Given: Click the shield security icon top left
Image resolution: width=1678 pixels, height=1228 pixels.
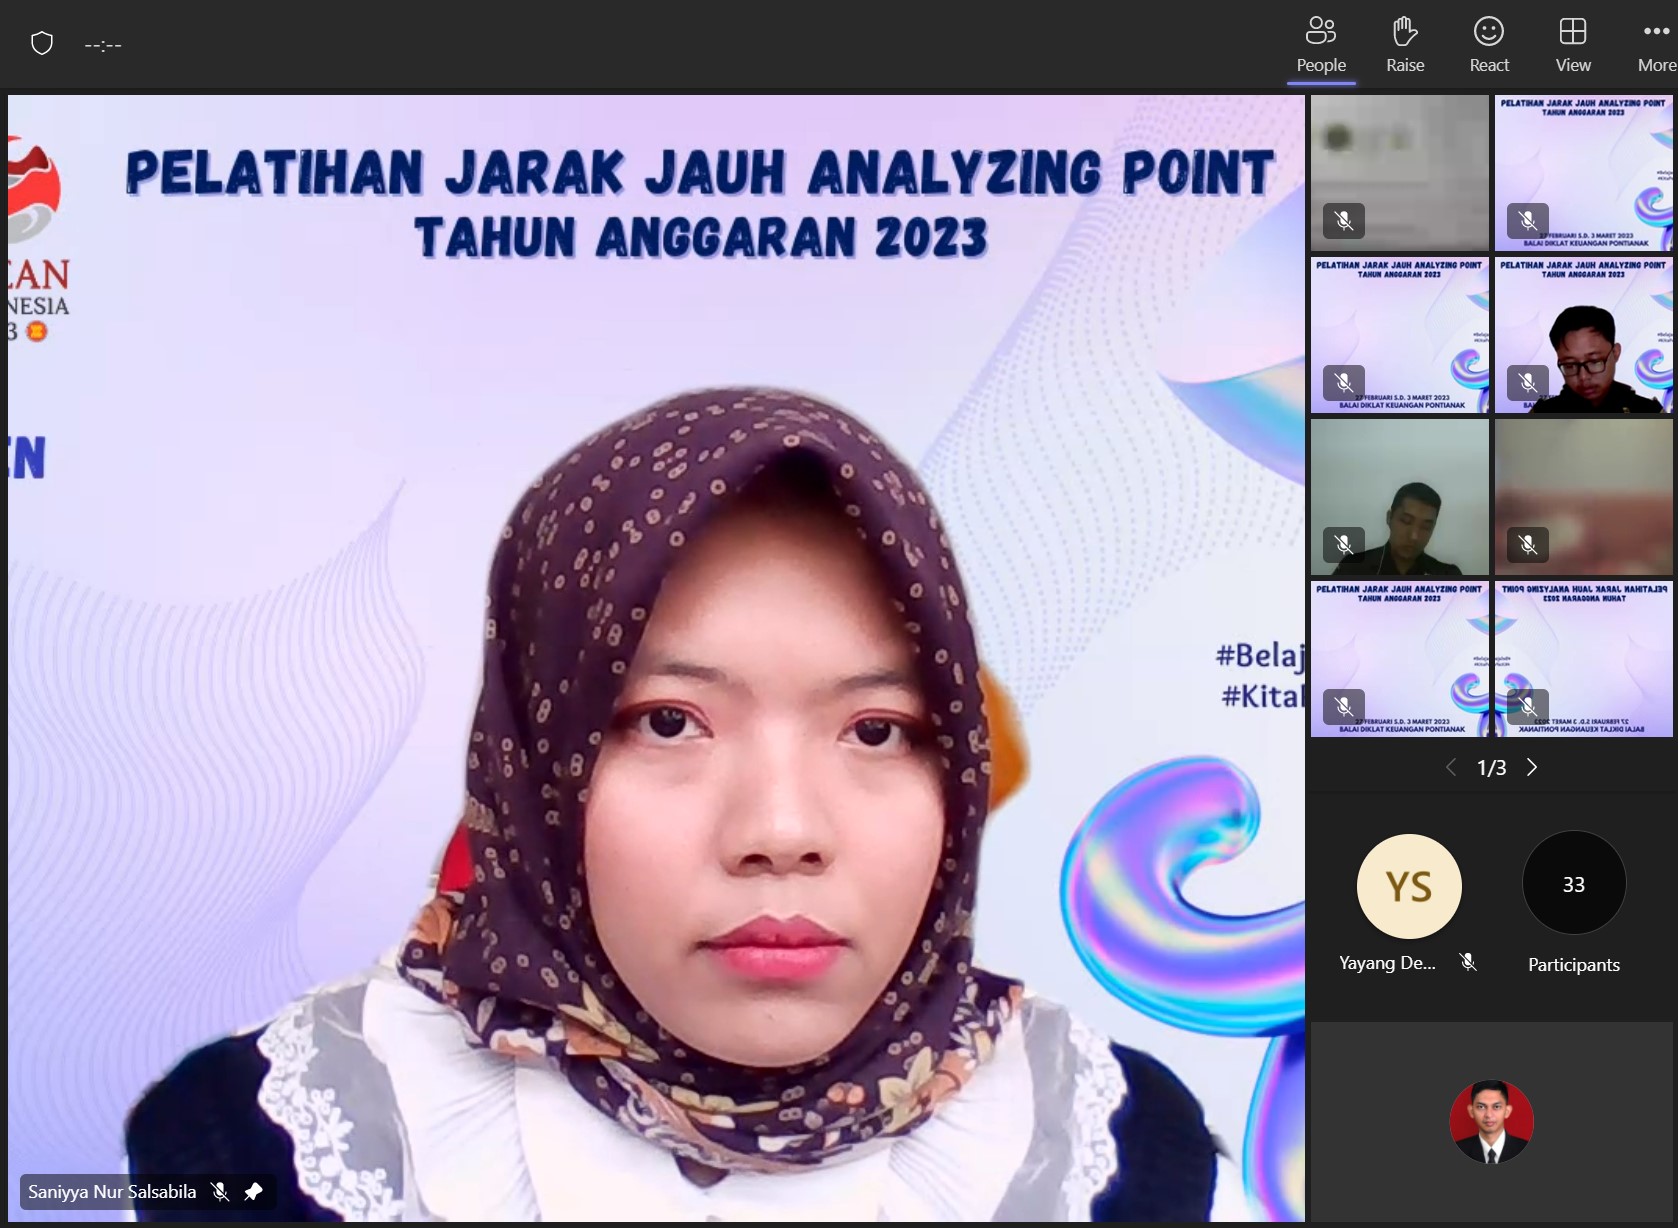Looking at the screenshot, I should (42, 43).
